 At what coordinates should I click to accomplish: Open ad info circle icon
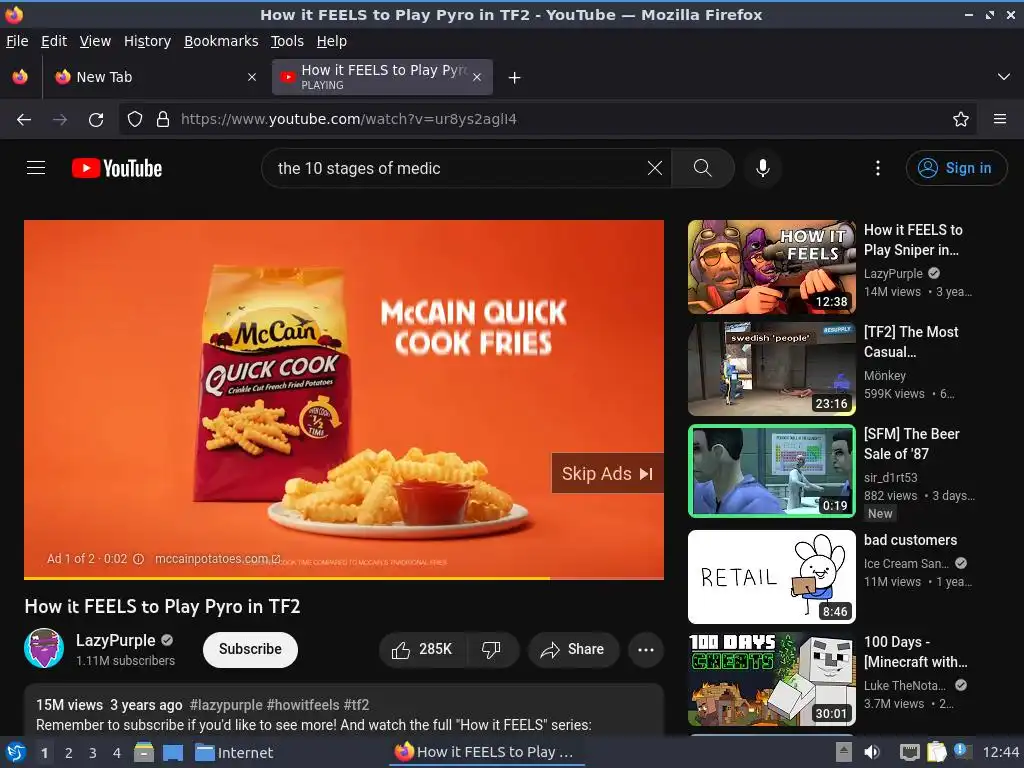click(138, 559)
